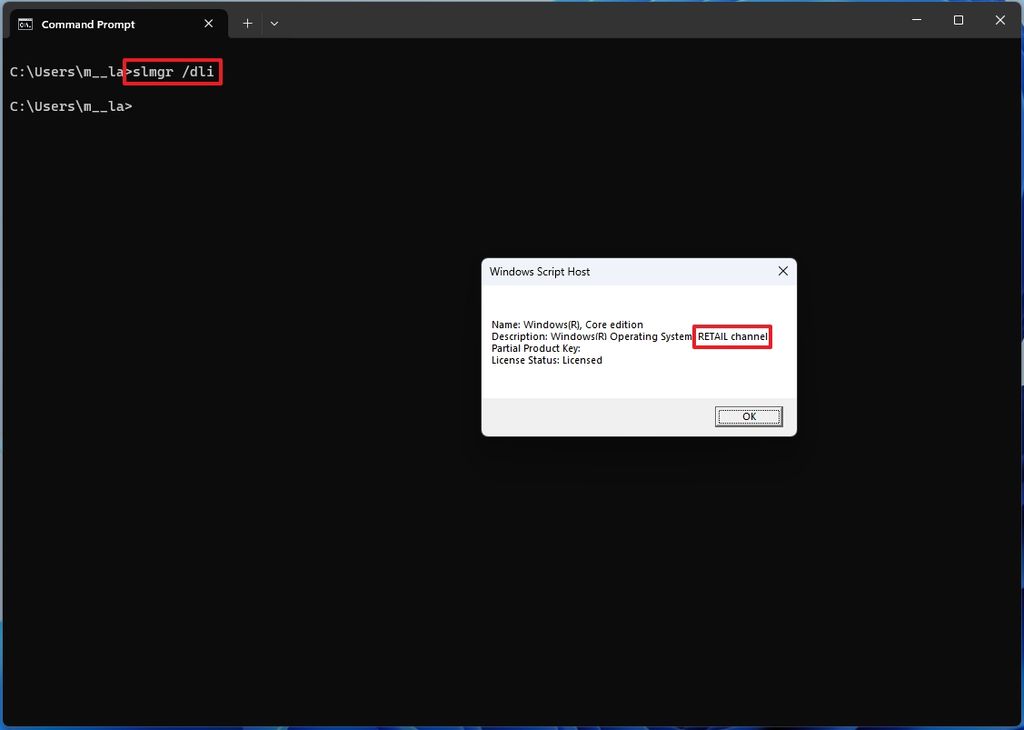
Task: Expand the new tab profiles dropdown chevron
Action: (274, 24)
